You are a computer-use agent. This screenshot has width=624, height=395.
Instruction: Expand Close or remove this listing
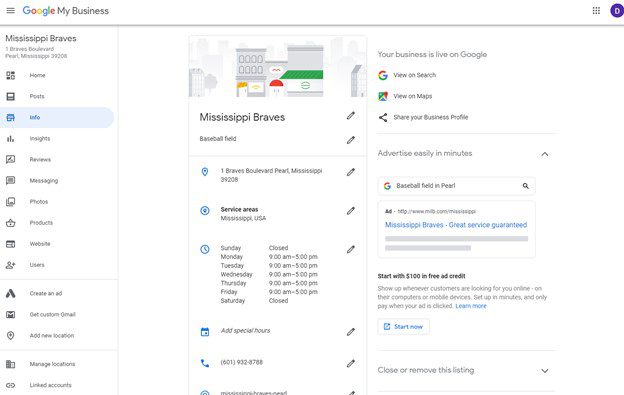[x=545, y=371]
